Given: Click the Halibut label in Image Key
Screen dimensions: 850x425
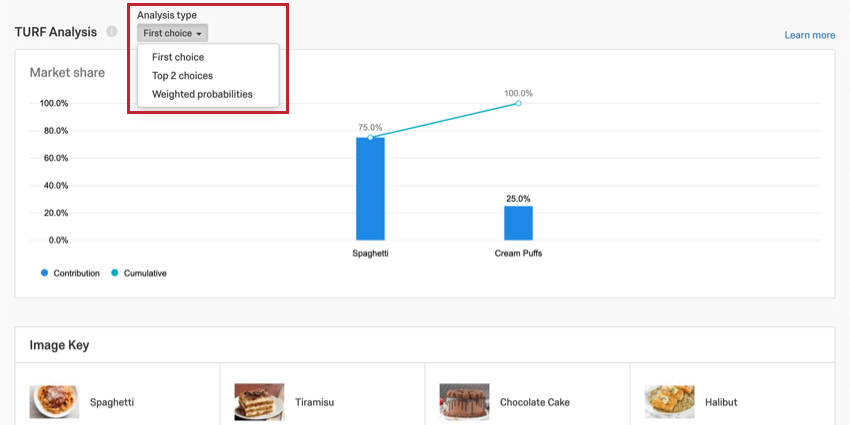Looking at the screenshot, I should click(721, 402).
